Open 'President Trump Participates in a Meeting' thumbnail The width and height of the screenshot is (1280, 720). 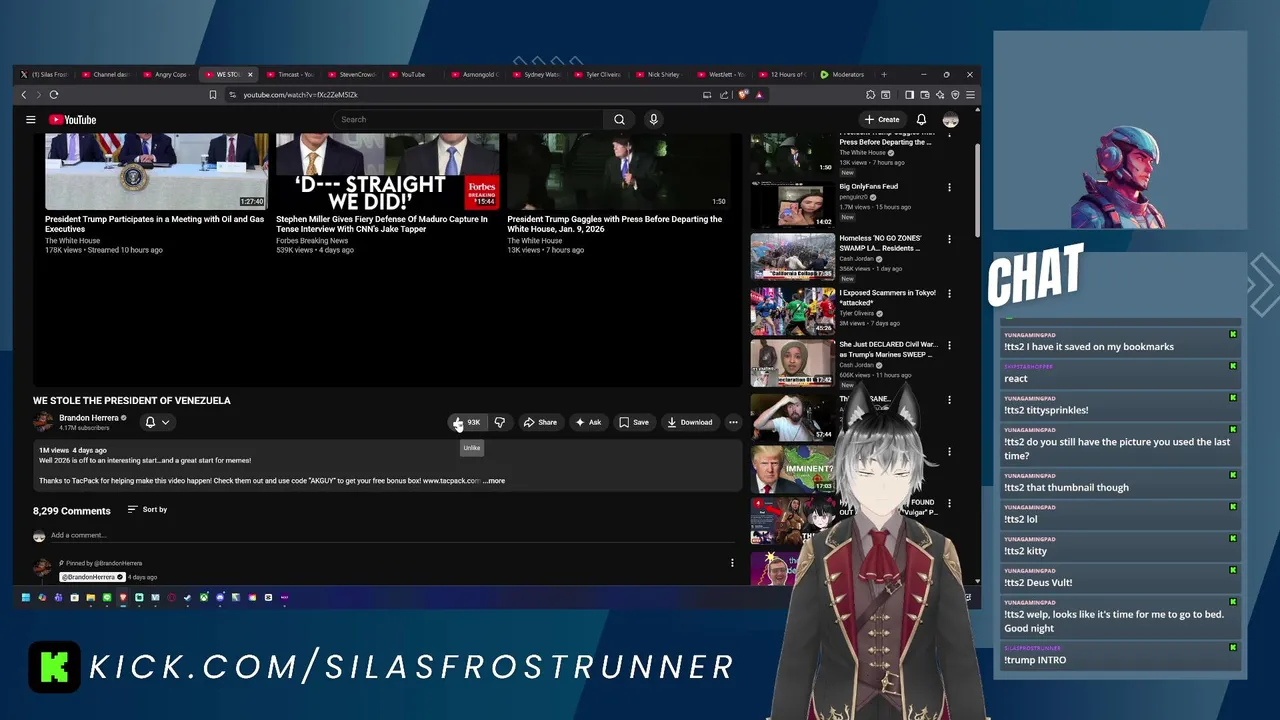[x=156, y=172]
